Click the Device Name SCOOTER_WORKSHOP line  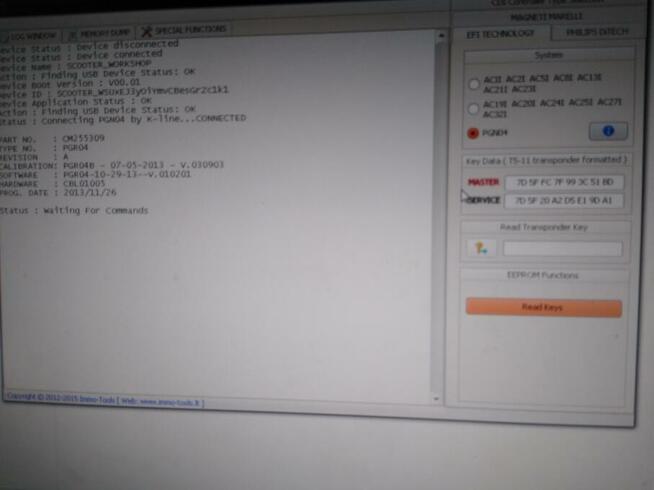(75, 65)
